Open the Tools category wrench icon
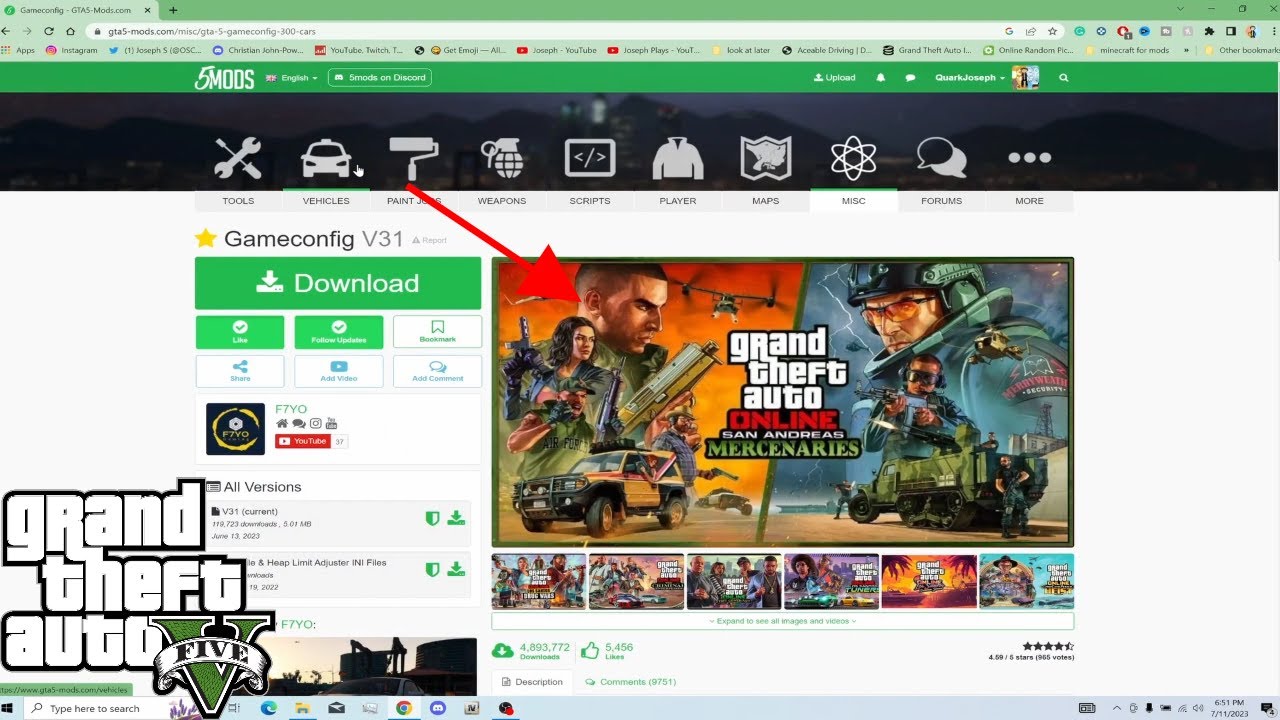The width and height of the screenshot is (1280, 720). pyautogui.click(x=238, y=158)
